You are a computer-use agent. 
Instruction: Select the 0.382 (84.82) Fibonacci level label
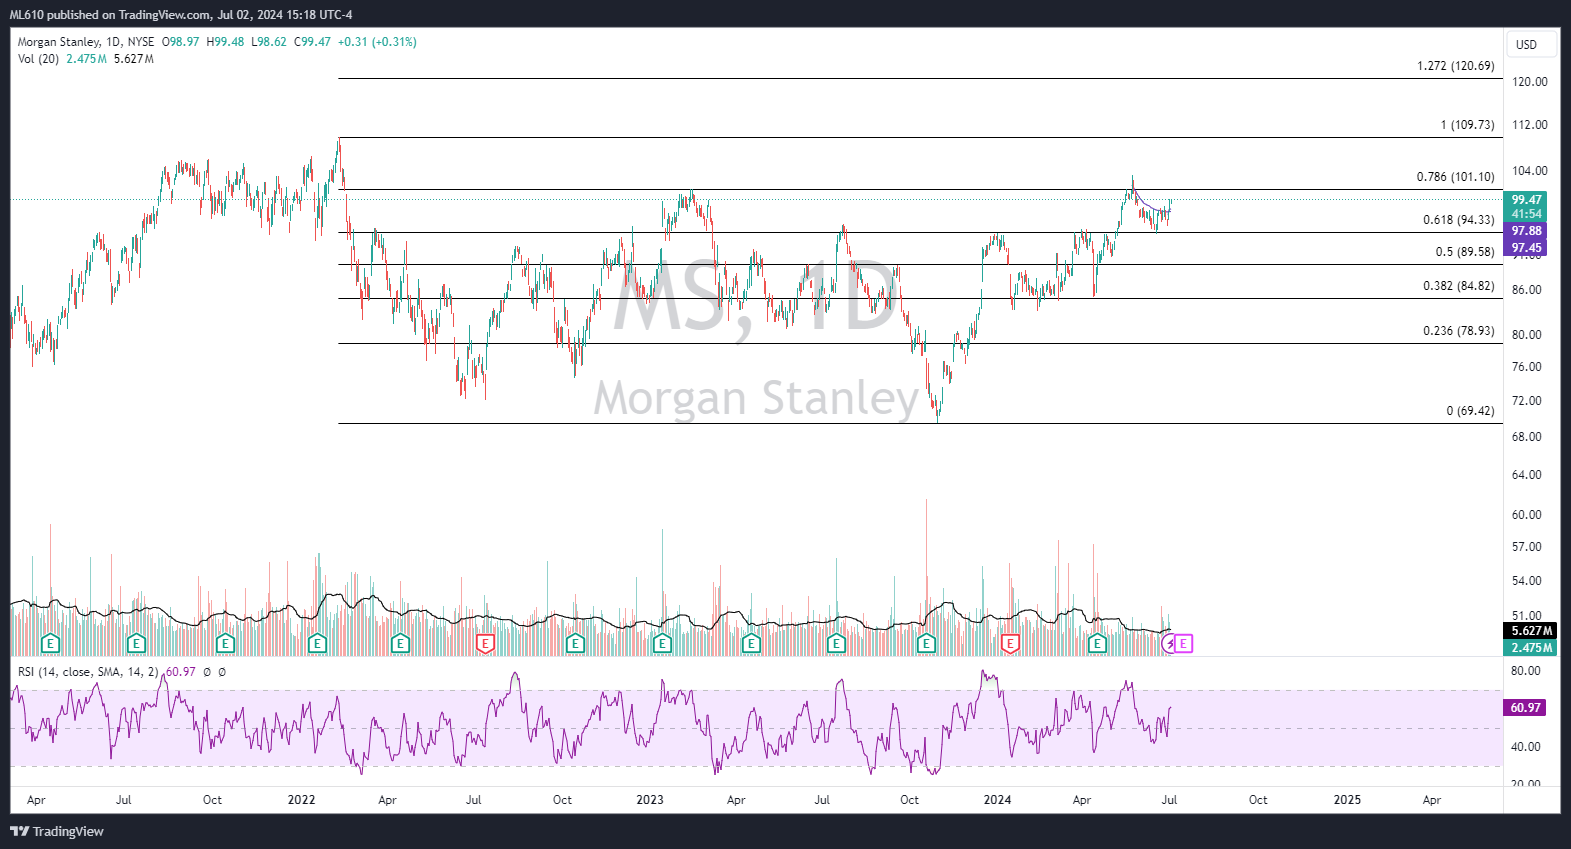1458,286
